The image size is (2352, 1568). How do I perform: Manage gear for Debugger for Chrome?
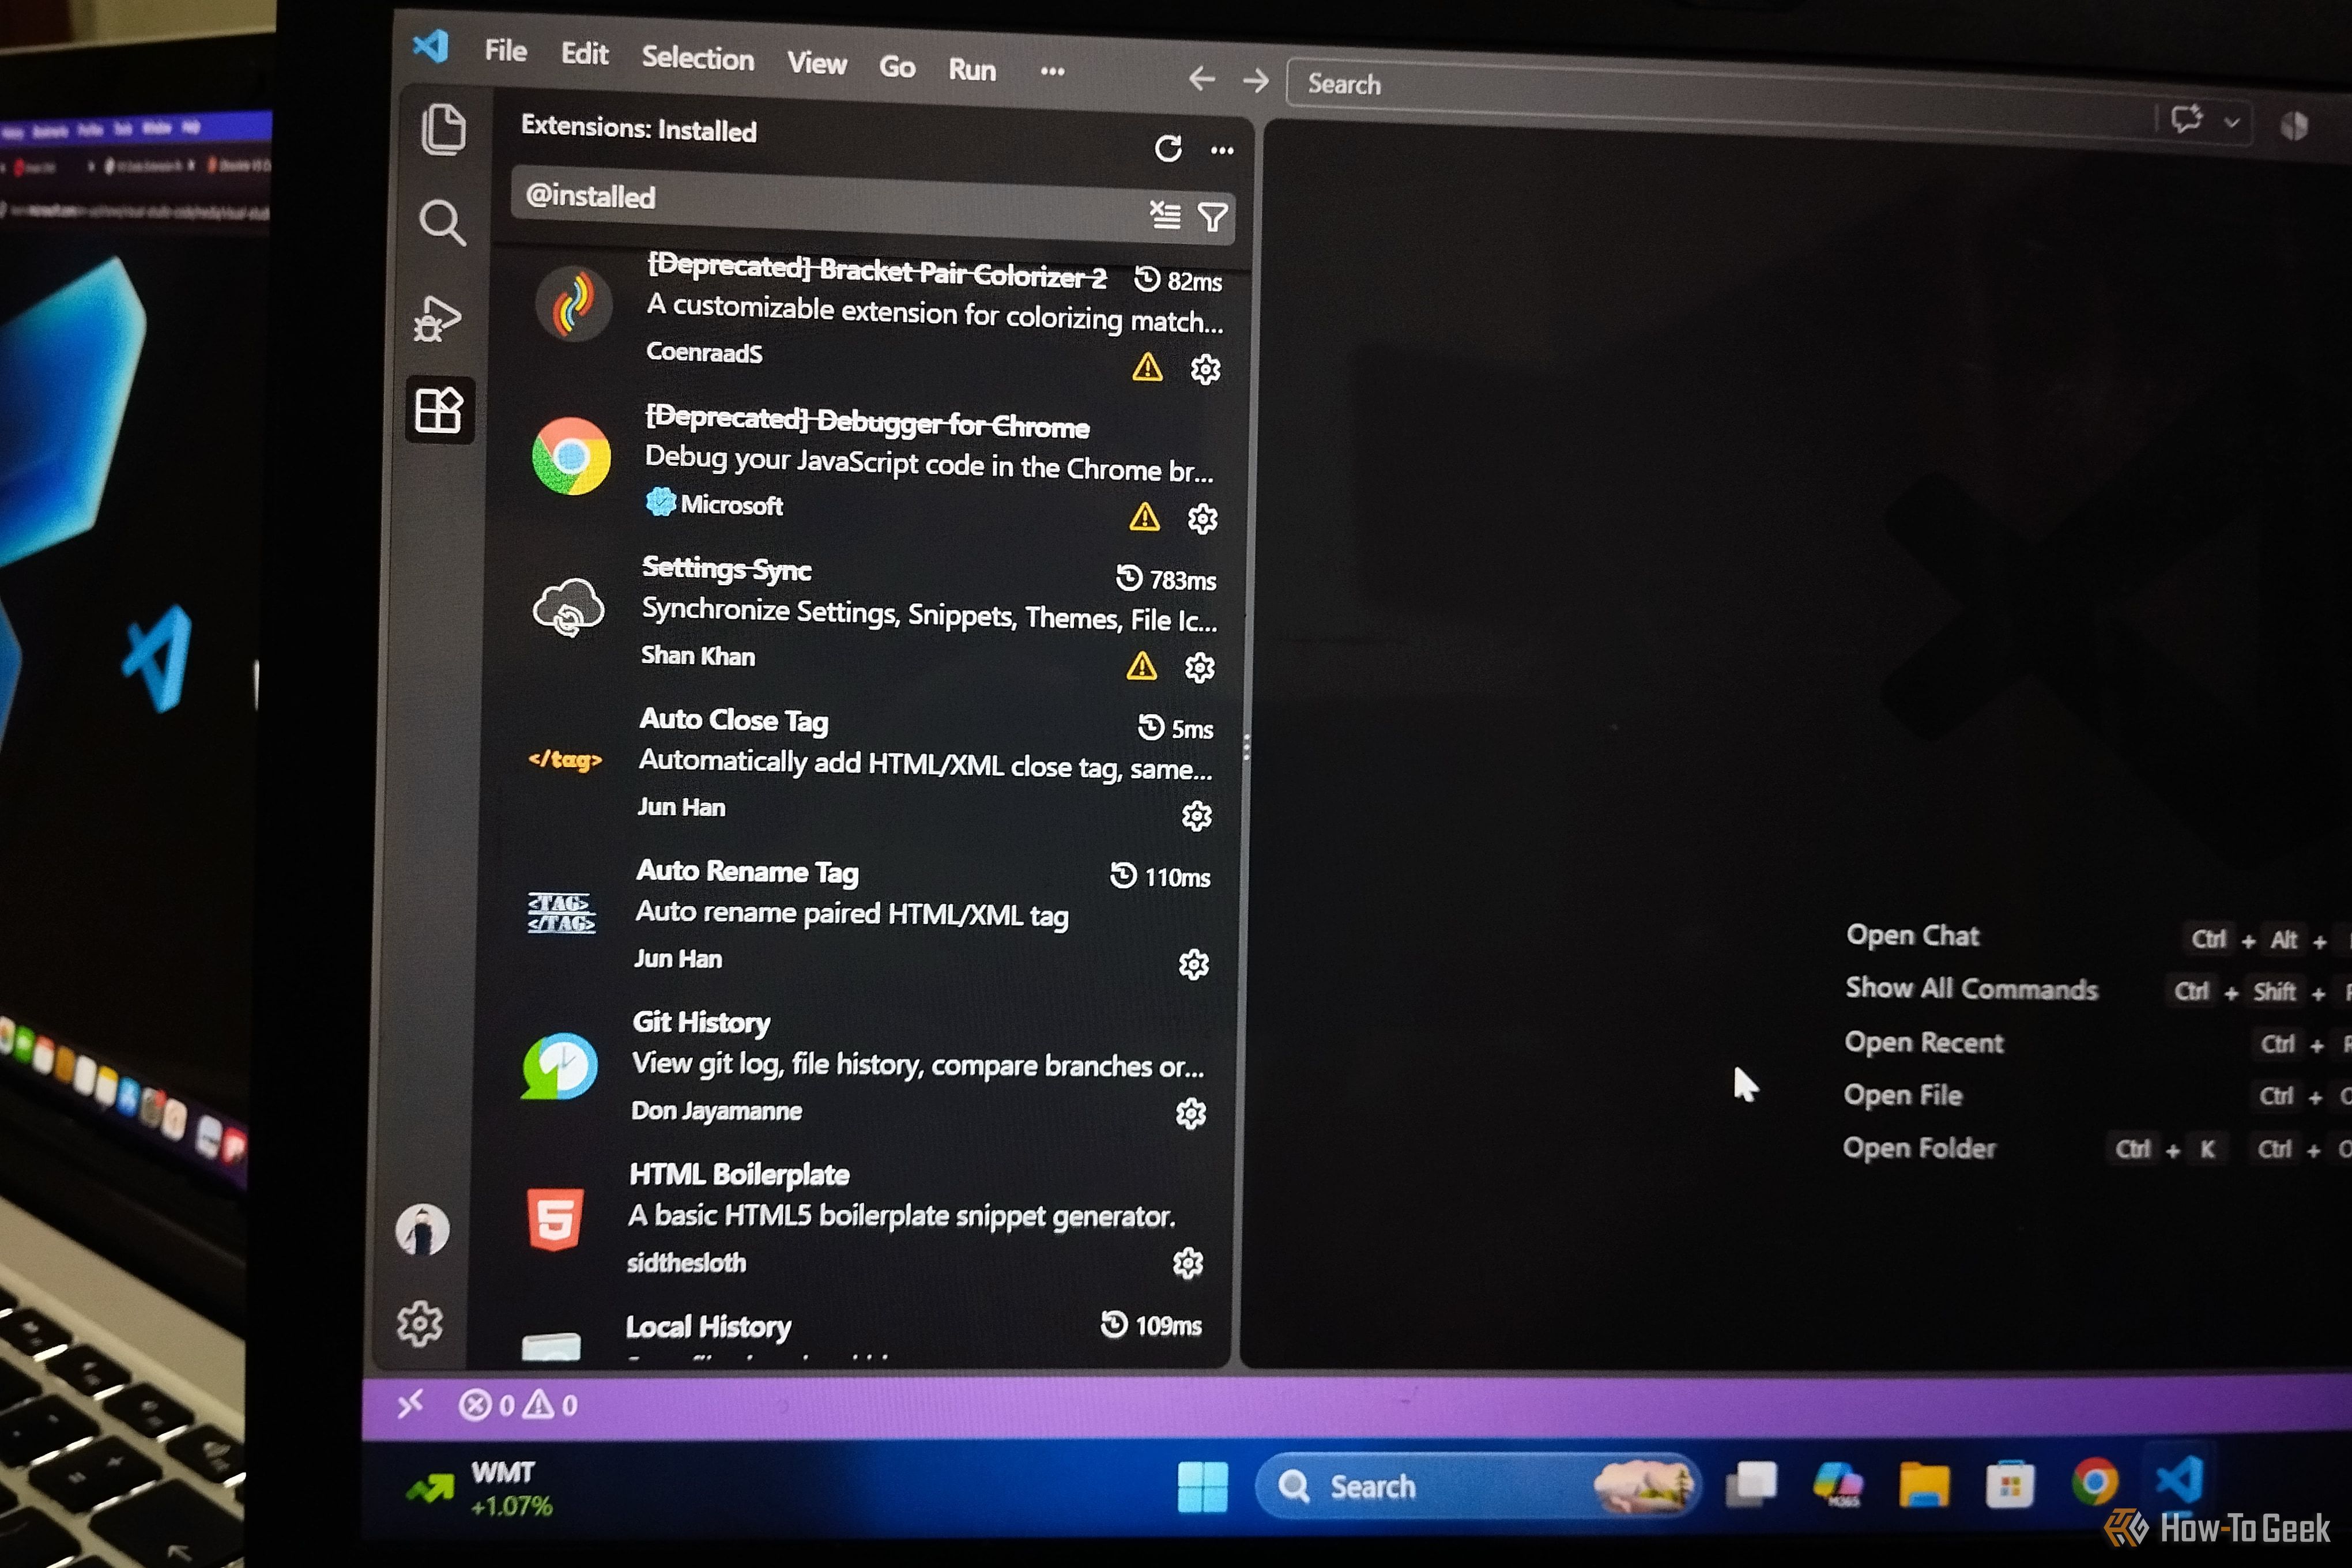pyautogui.click(x=1202, y=519)
